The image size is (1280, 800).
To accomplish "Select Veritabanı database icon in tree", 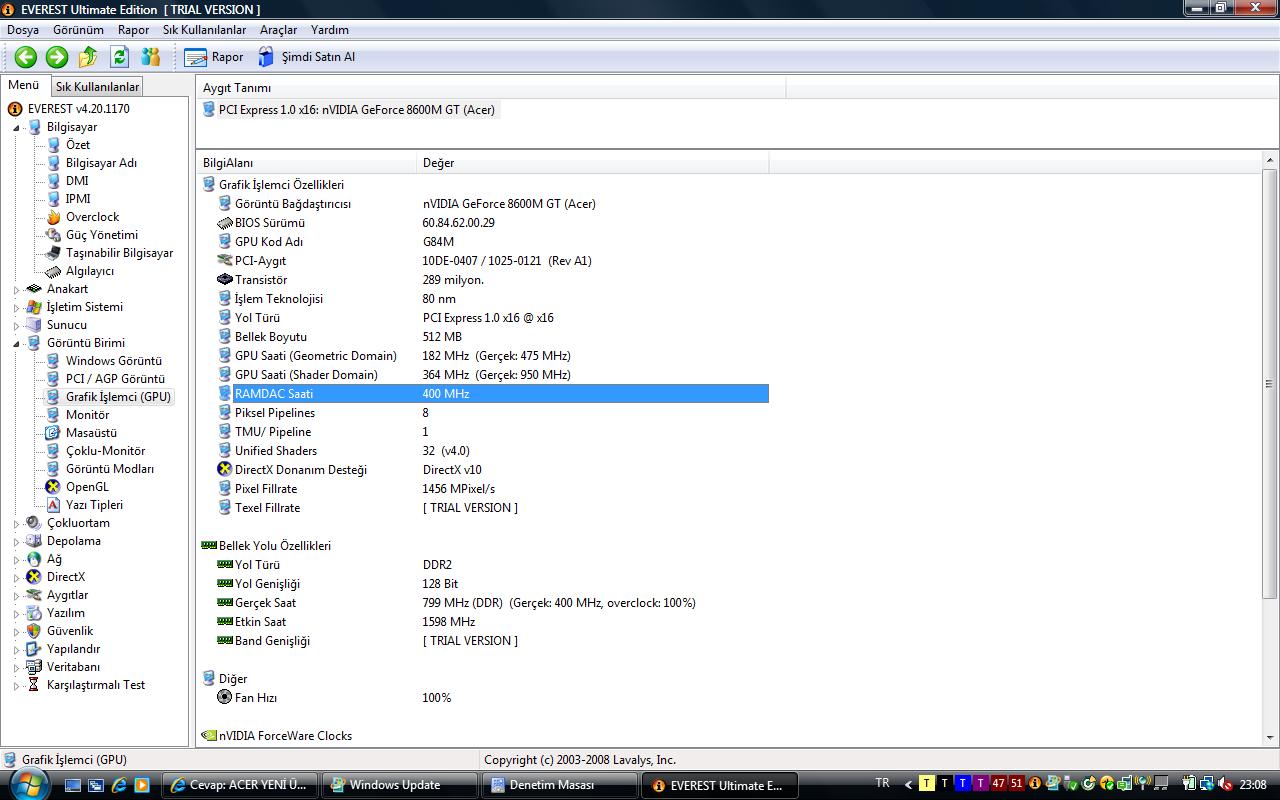I will click(34, 667).
